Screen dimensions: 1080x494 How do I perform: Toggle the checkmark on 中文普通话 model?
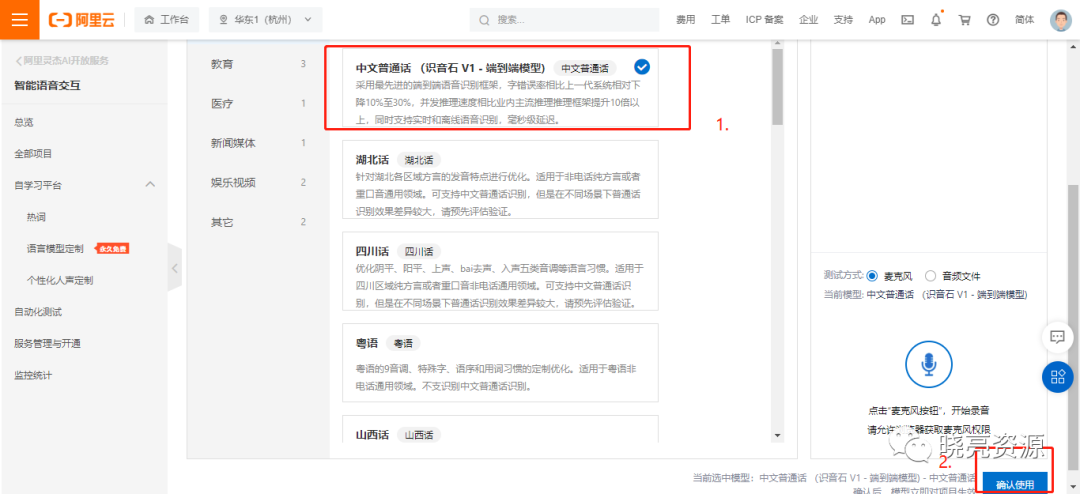[x=642, y=67]
